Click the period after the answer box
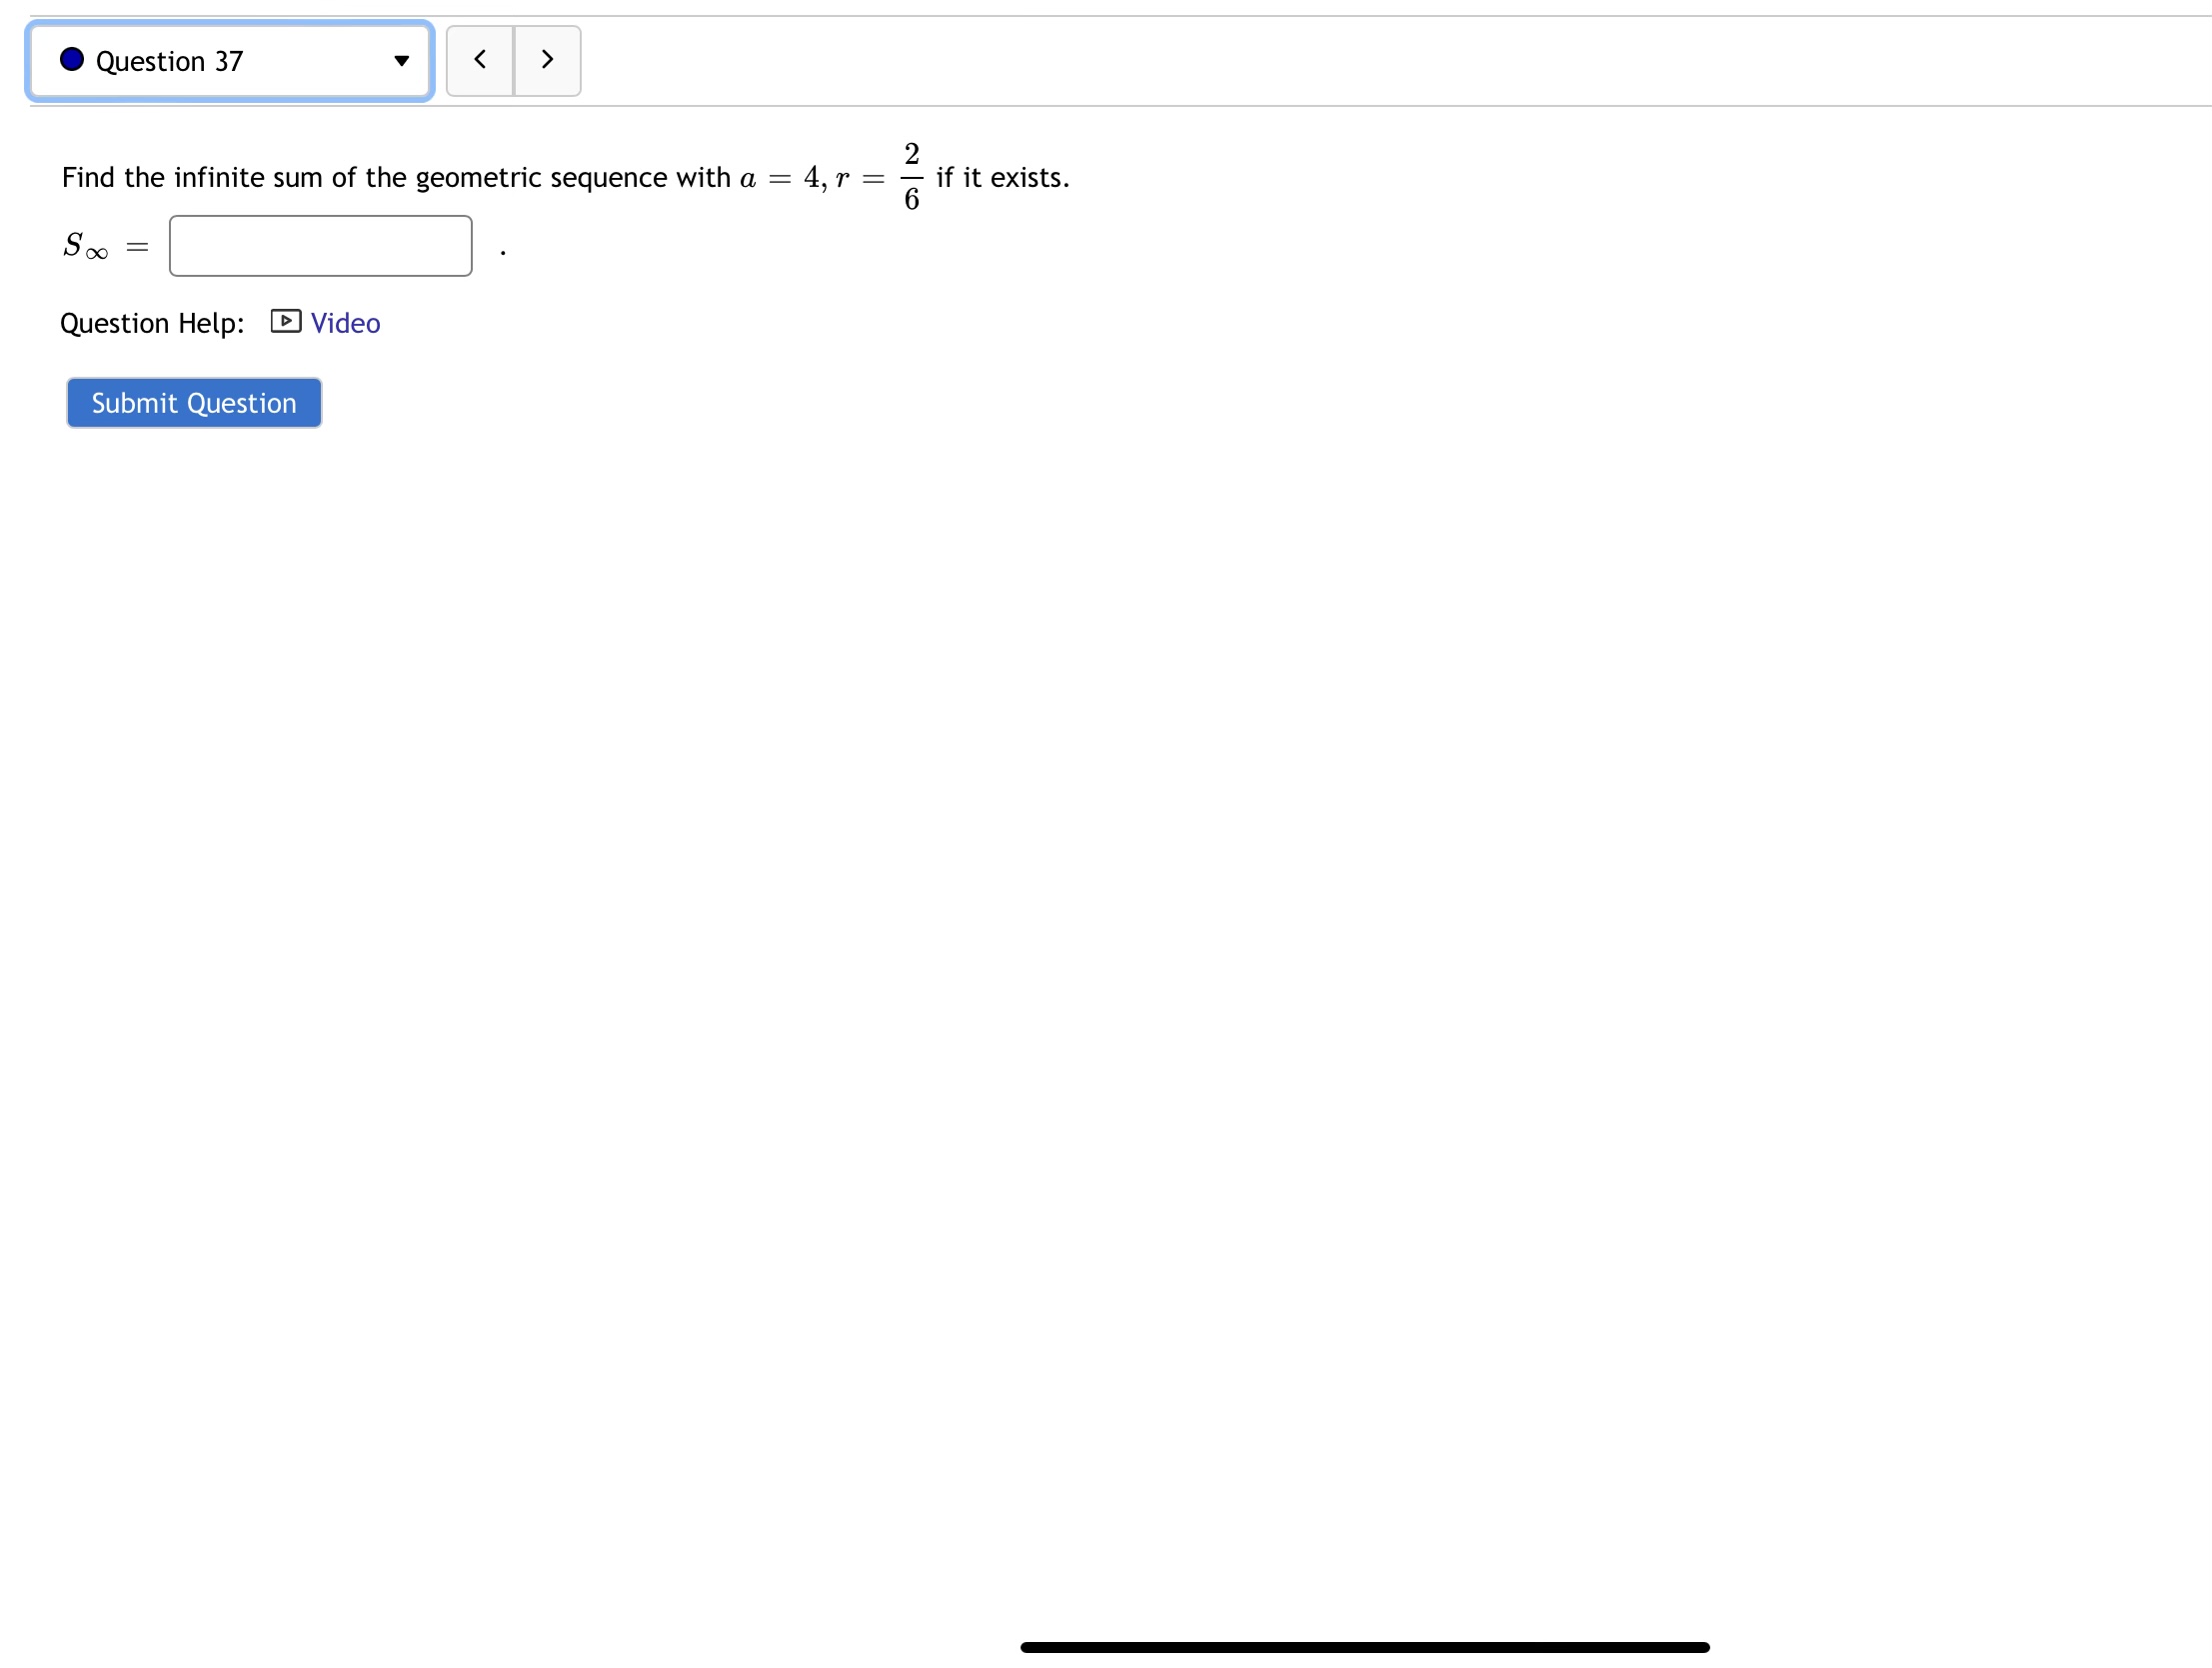The height and width of the screenshot is (1668, 2212). coord(503,254)
